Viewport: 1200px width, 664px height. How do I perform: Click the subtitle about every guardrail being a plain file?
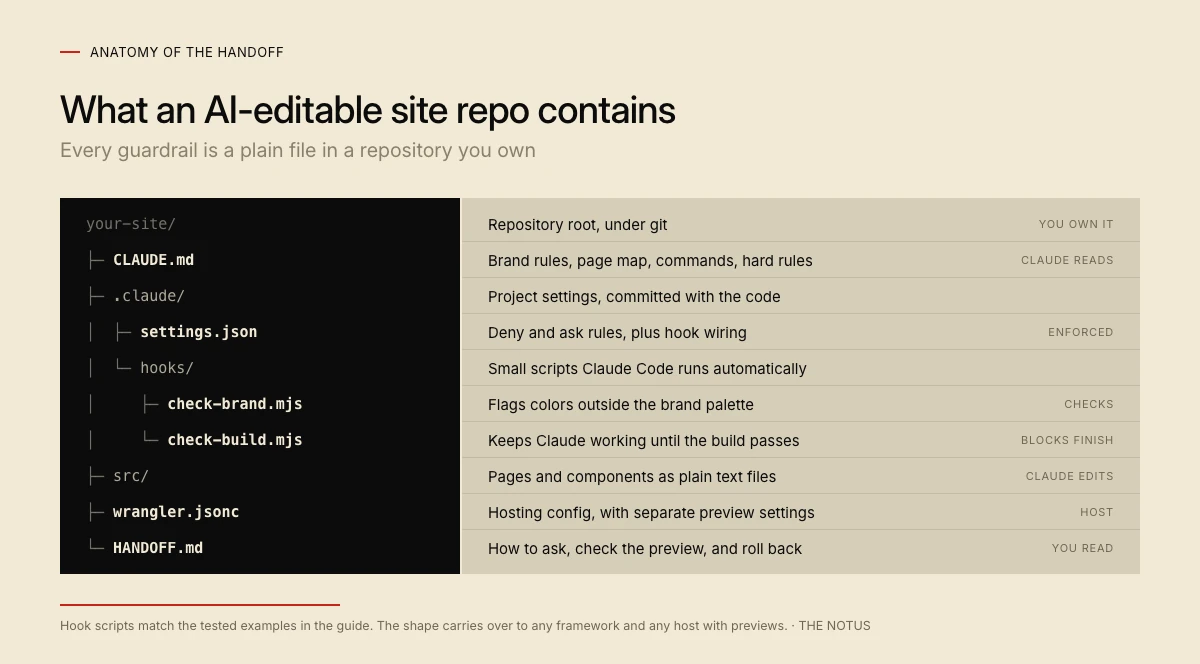tap(298, 150)
